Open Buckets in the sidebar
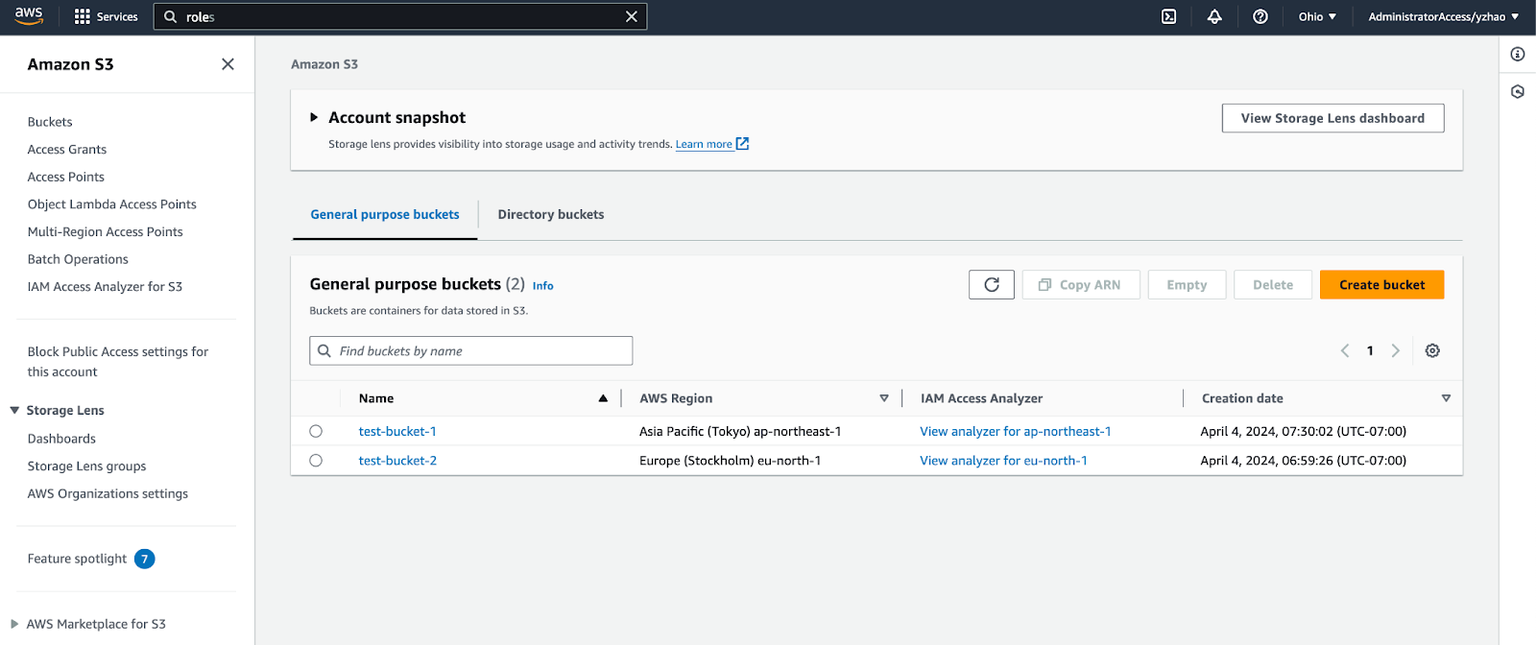The height and width of the screenshot is (645, 1536). click(50, 122)
